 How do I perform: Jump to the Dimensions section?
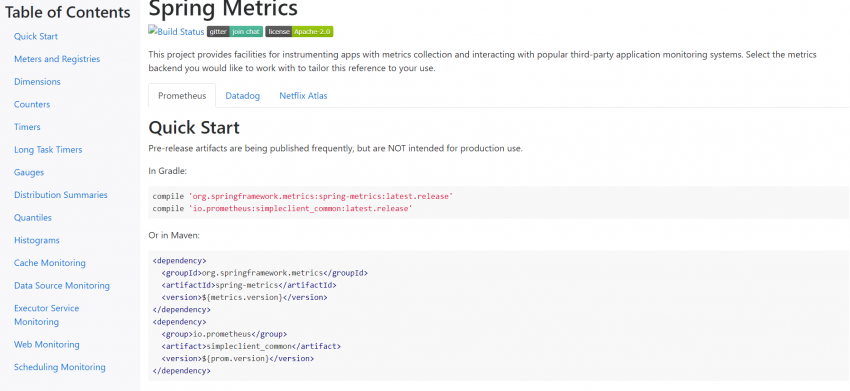[37, 82]
